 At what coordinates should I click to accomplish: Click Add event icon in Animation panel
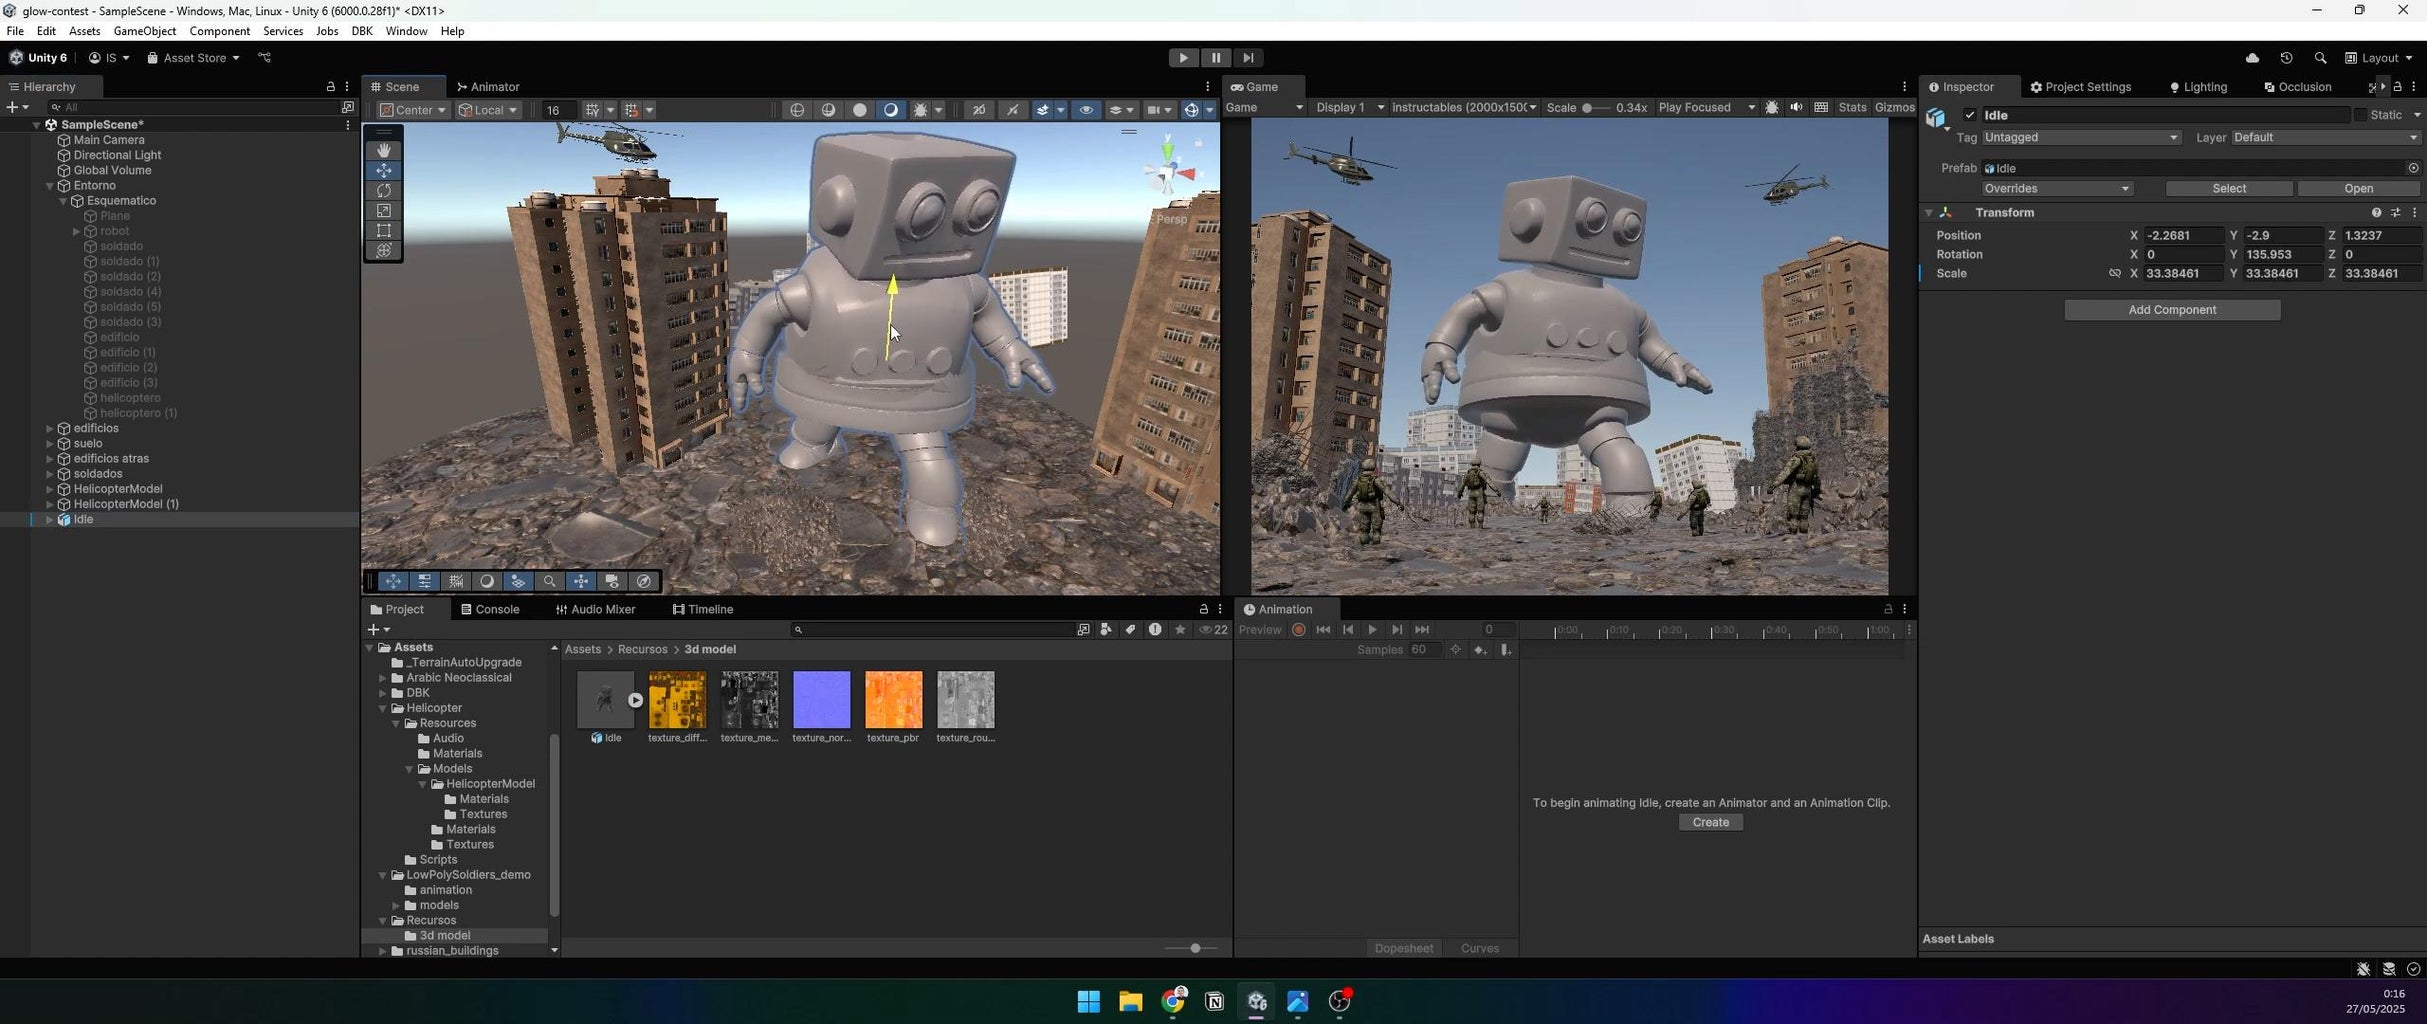[x=1505, y=650]
